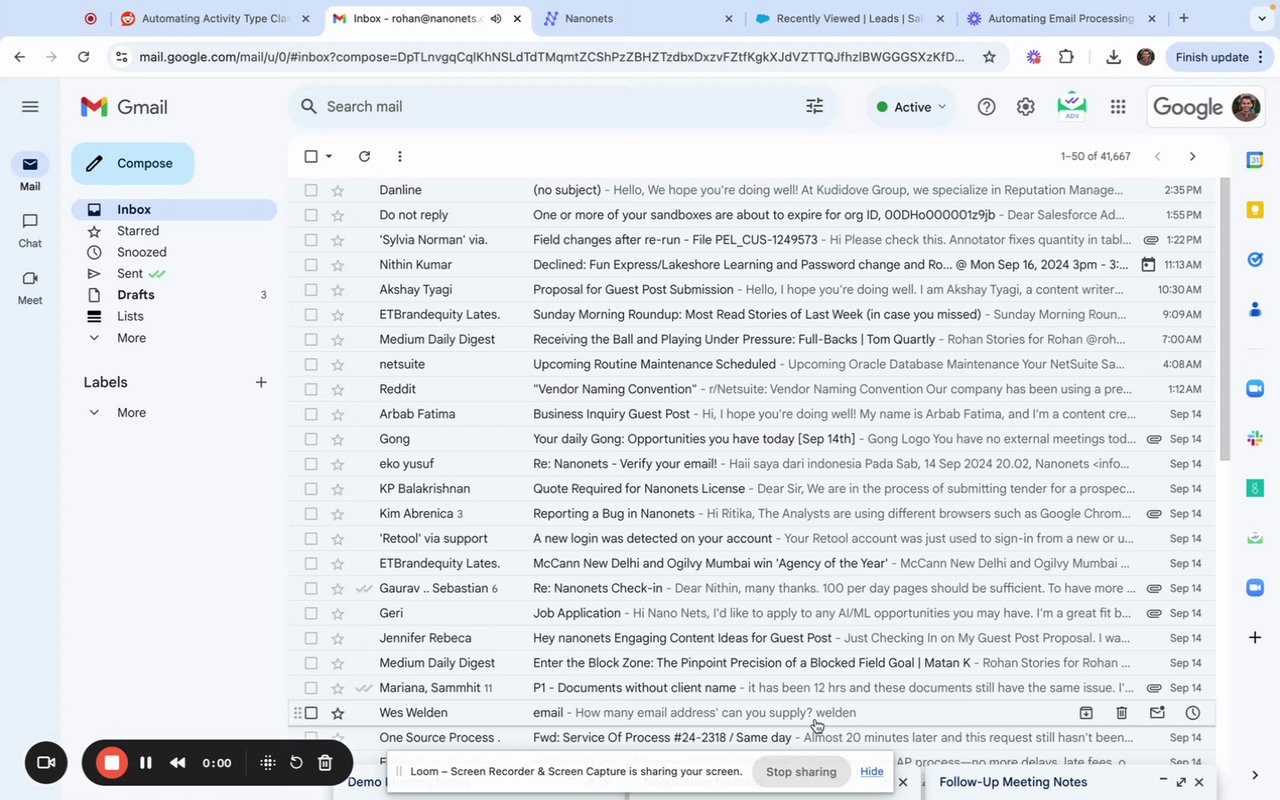This screenshot has height=800, width=1280.
Task: Open the Akshay Tyagi Proposal email
Action: [x=752, y=290]
